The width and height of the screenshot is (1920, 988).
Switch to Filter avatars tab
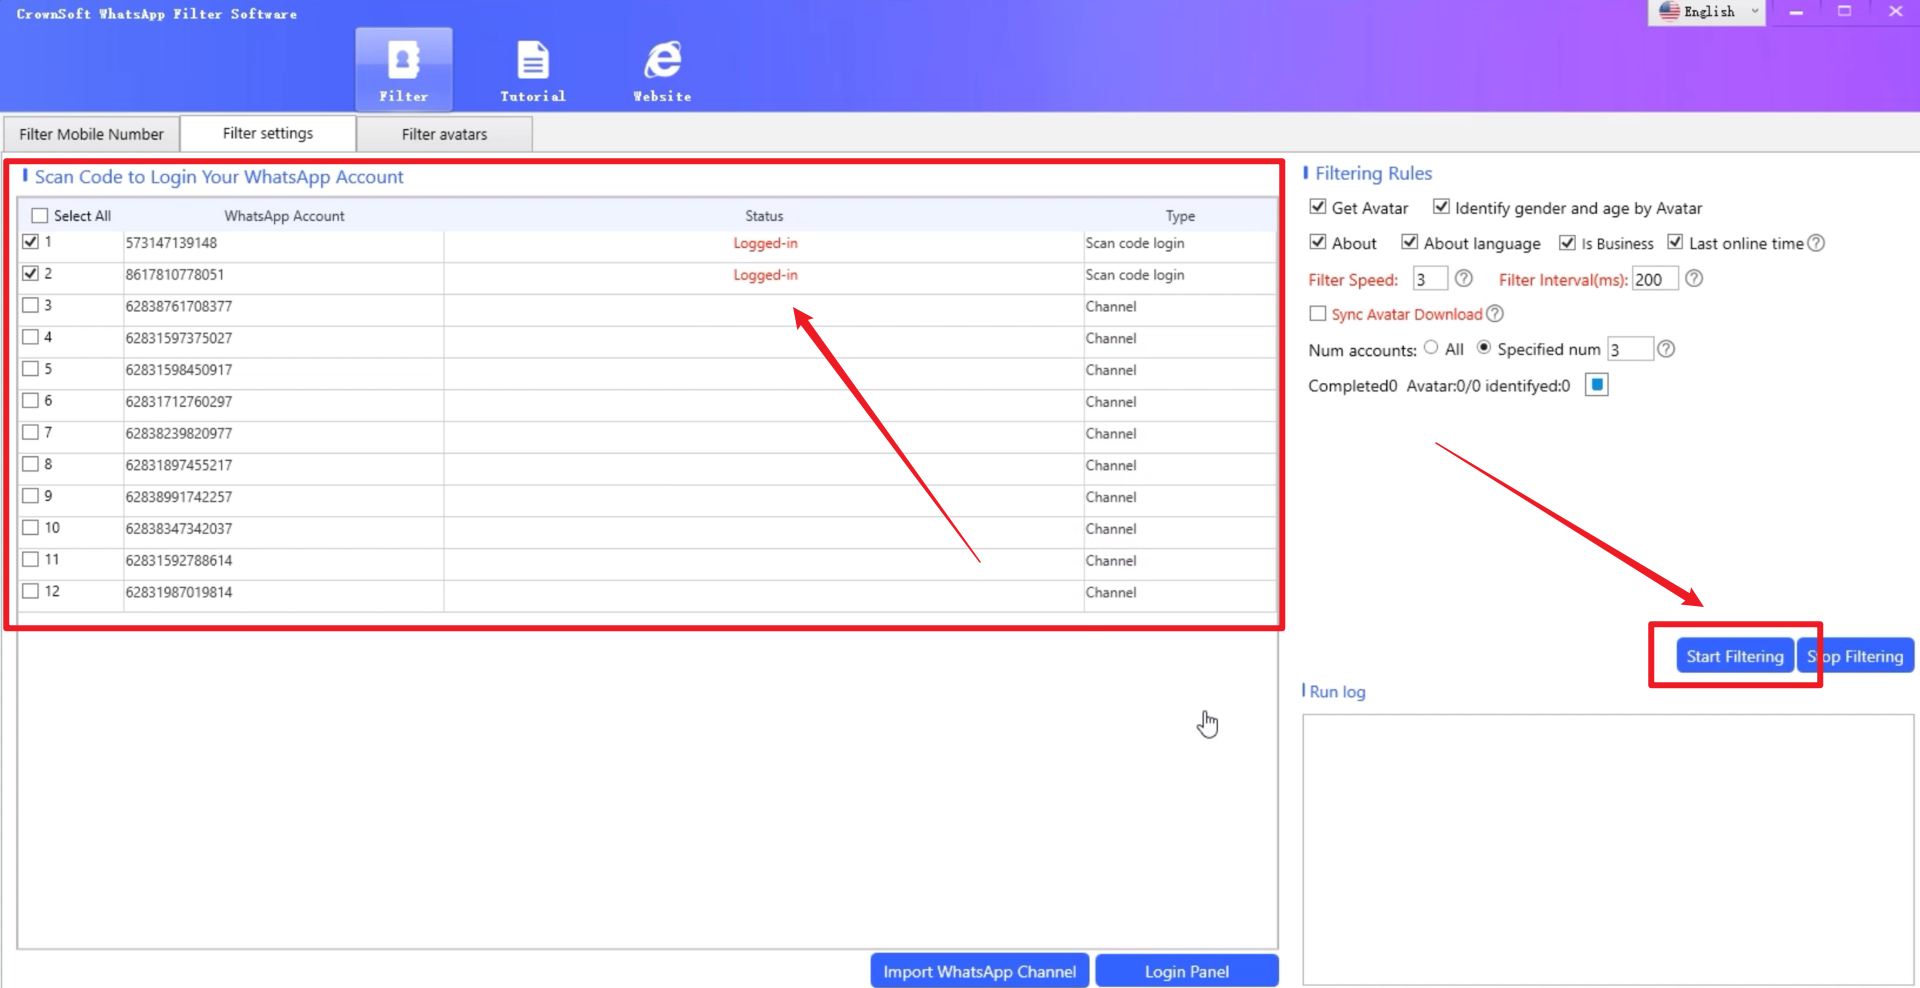tap(444, 134)
